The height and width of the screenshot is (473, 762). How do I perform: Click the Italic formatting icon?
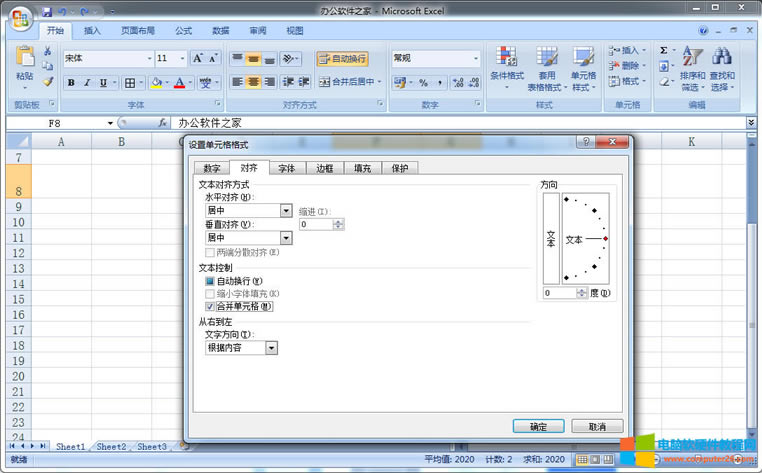pyautogui.click(x=87, y=83)
